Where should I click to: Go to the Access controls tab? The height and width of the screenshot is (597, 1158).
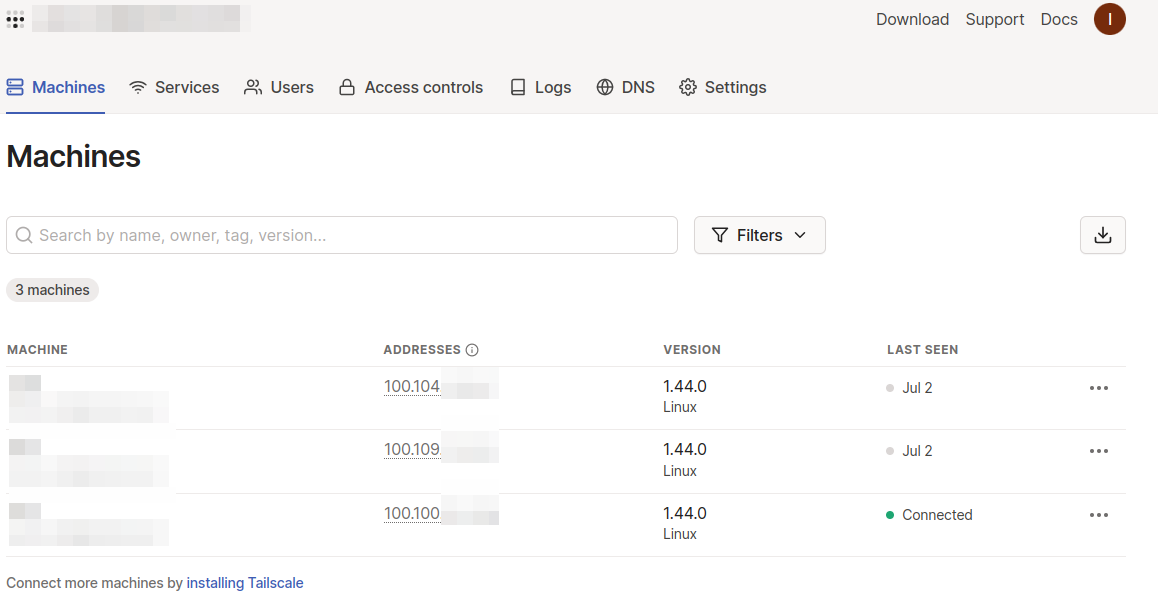coord(411,87)
